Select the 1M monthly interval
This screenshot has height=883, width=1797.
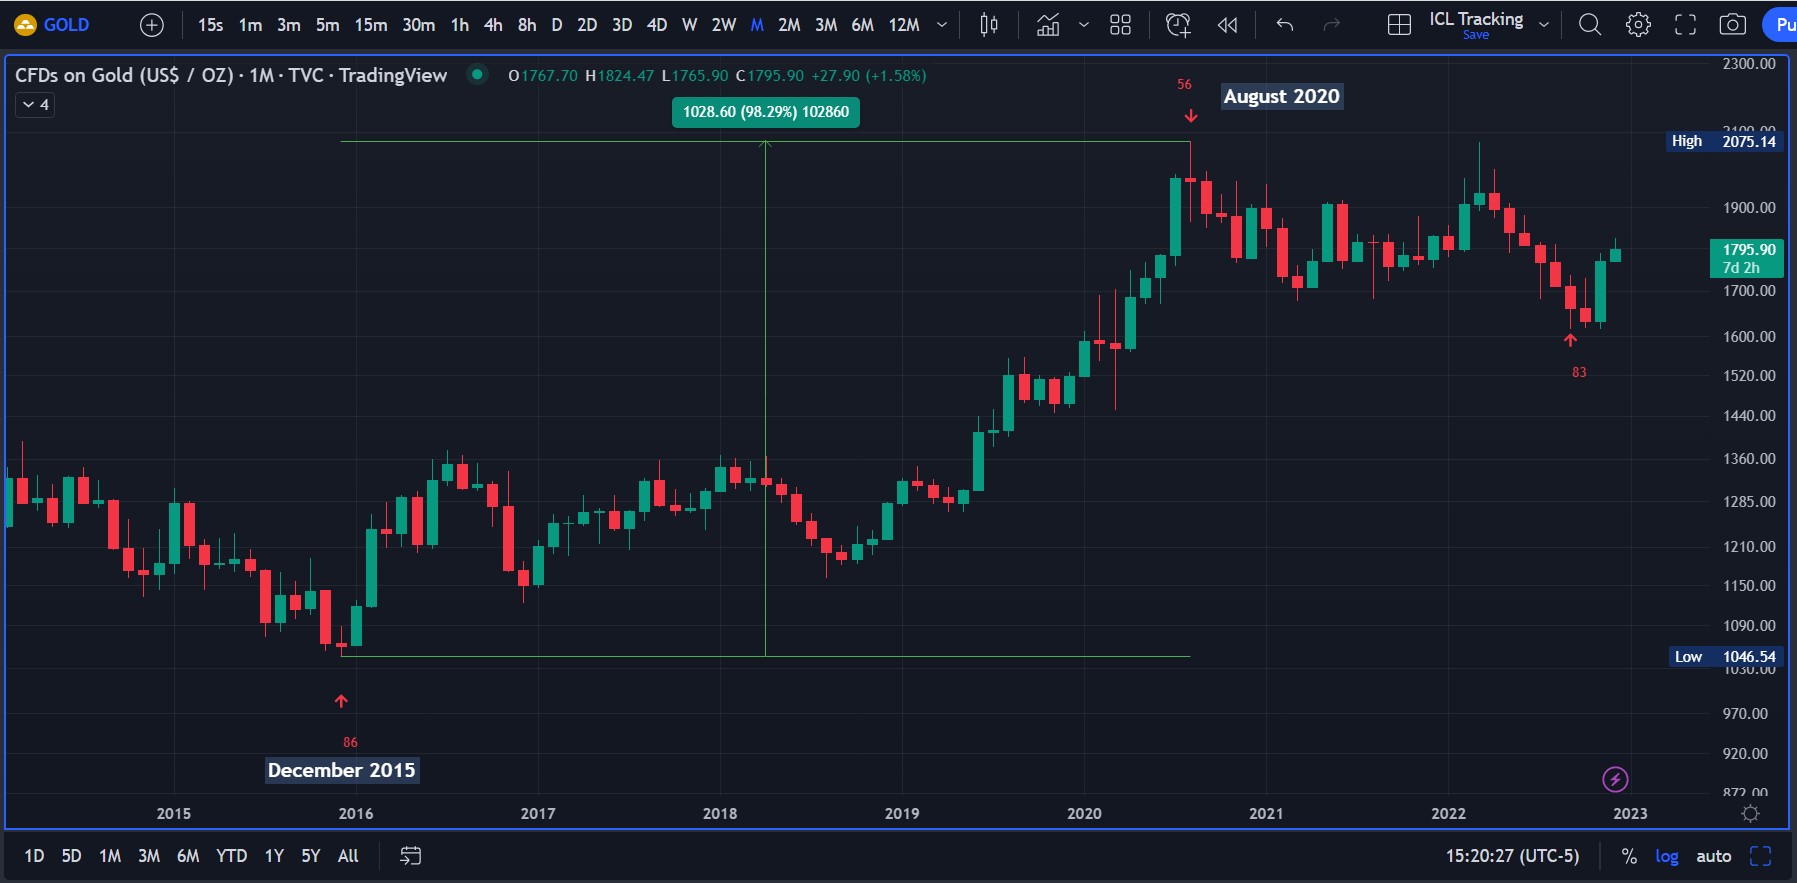757,25
